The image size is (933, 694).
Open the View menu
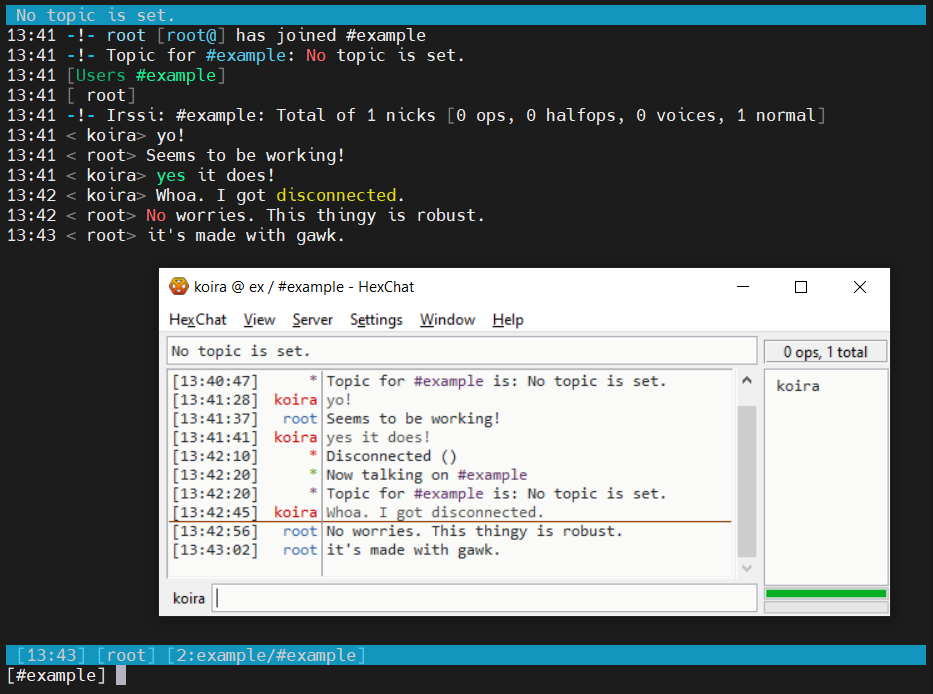259,320
